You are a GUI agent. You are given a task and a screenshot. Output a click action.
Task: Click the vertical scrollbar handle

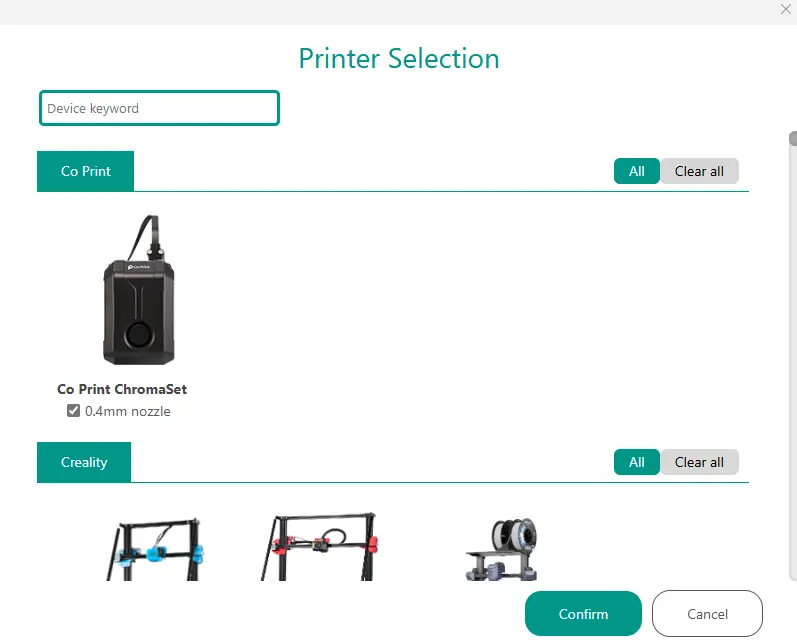793,138
